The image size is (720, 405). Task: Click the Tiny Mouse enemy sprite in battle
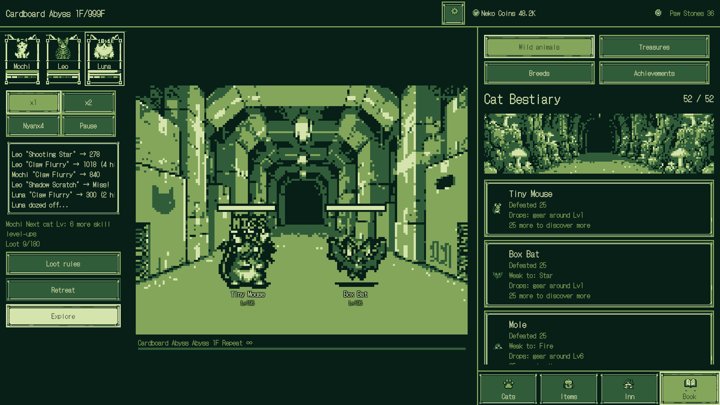tap(247, 253)
